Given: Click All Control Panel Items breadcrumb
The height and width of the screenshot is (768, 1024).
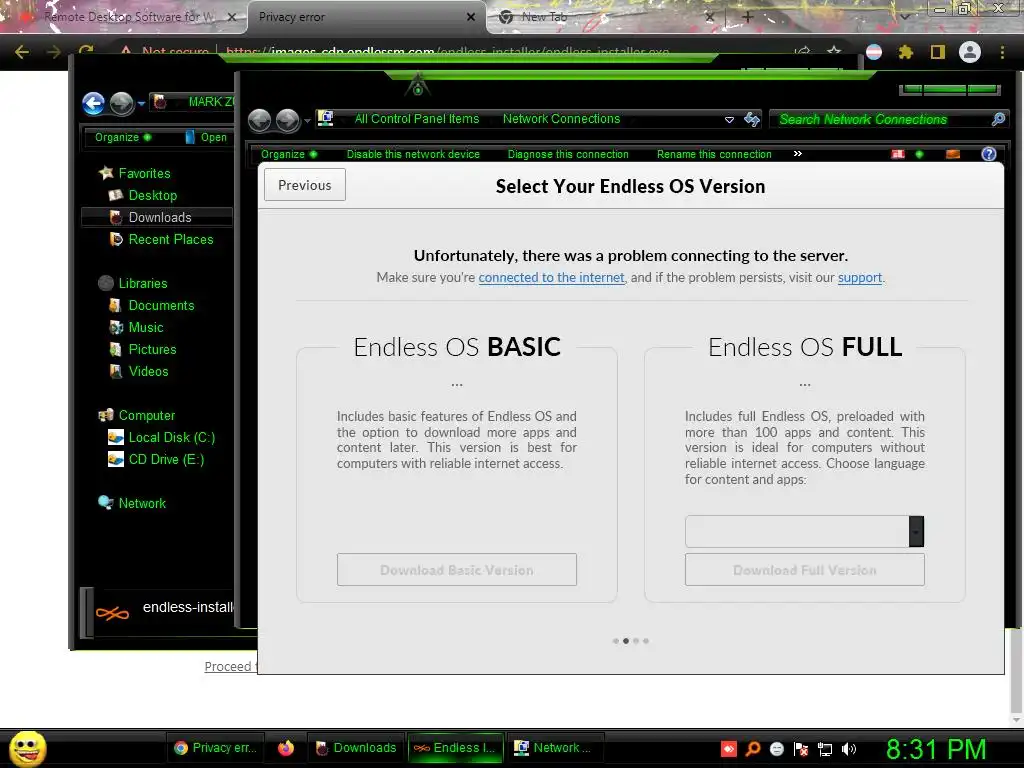Looking at the screenshot, I should (417, 119).
